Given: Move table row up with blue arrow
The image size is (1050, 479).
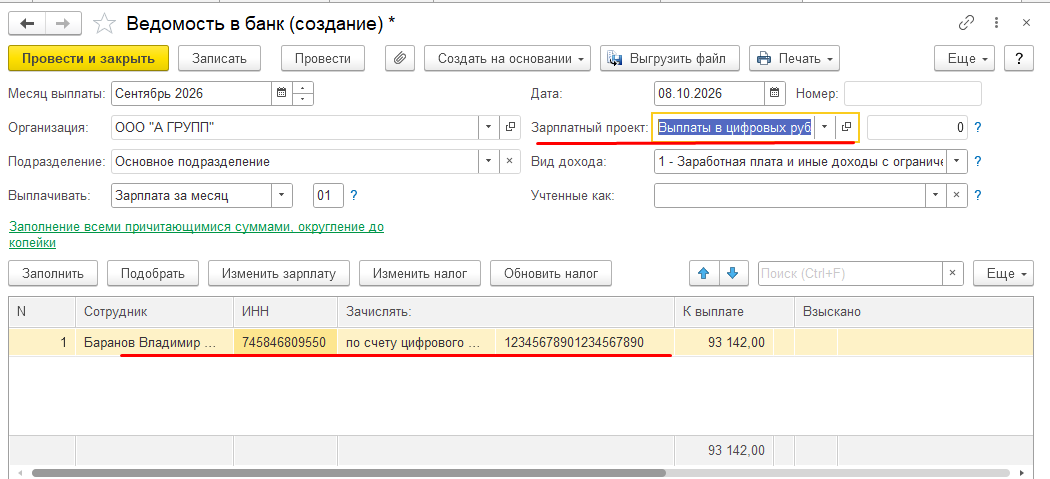Looking at the screenshot, I should click(703, 273).
